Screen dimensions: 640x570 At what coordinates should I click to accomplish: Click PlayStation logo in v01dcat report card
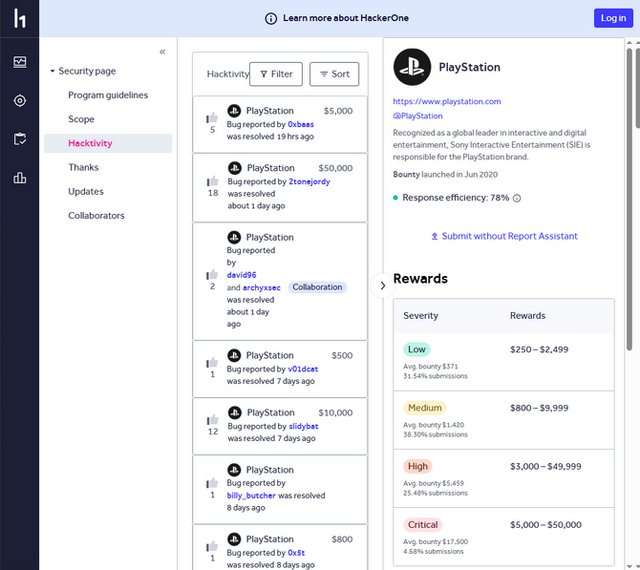pyautogui.click(x=234, y=355)
